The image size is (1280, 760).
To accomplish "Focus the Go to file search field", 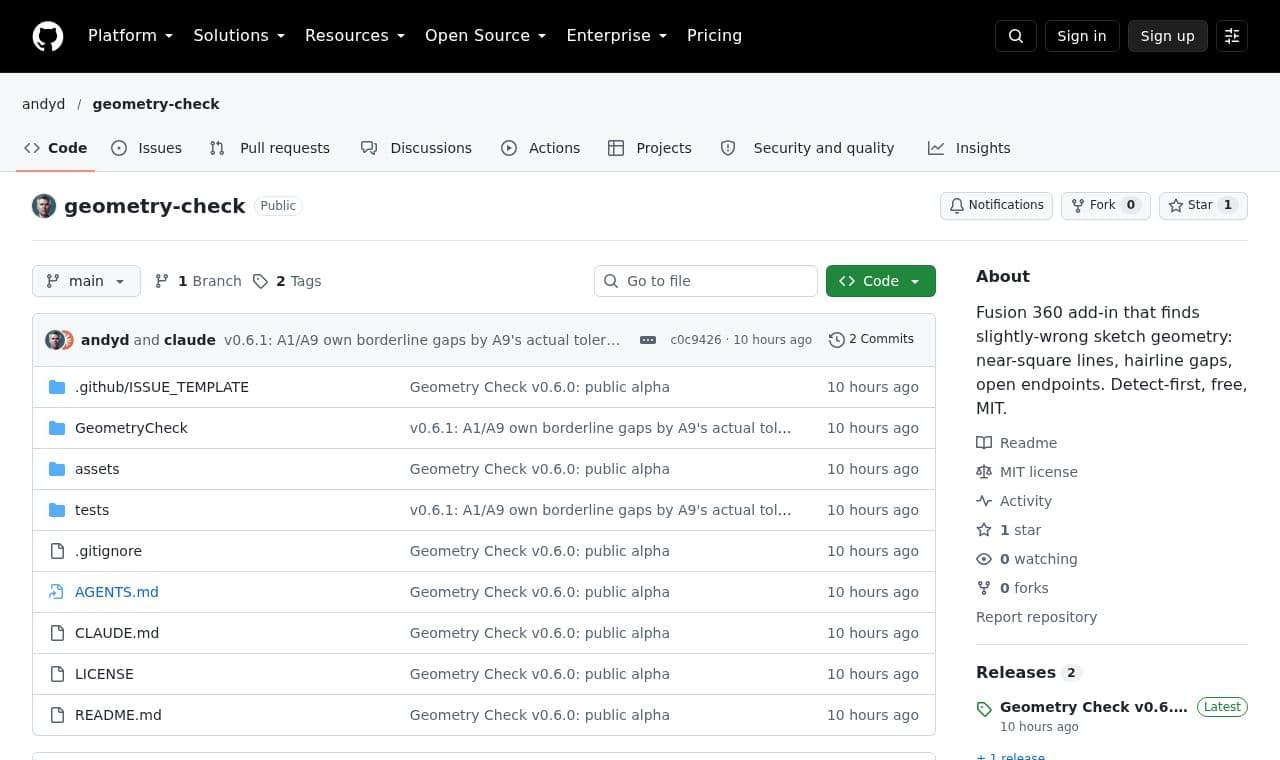I will (x=706, y=281).
